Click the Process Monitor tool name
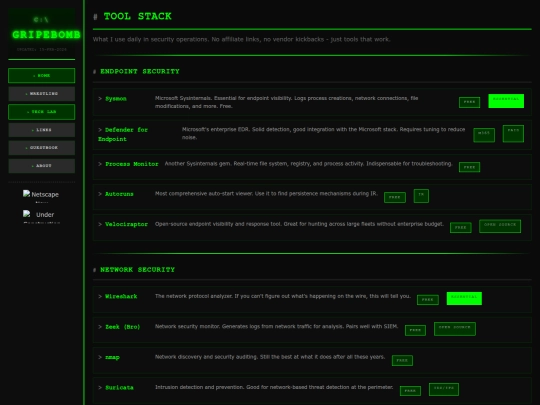Screen dimensions: 540x405 tap(132, 164)
